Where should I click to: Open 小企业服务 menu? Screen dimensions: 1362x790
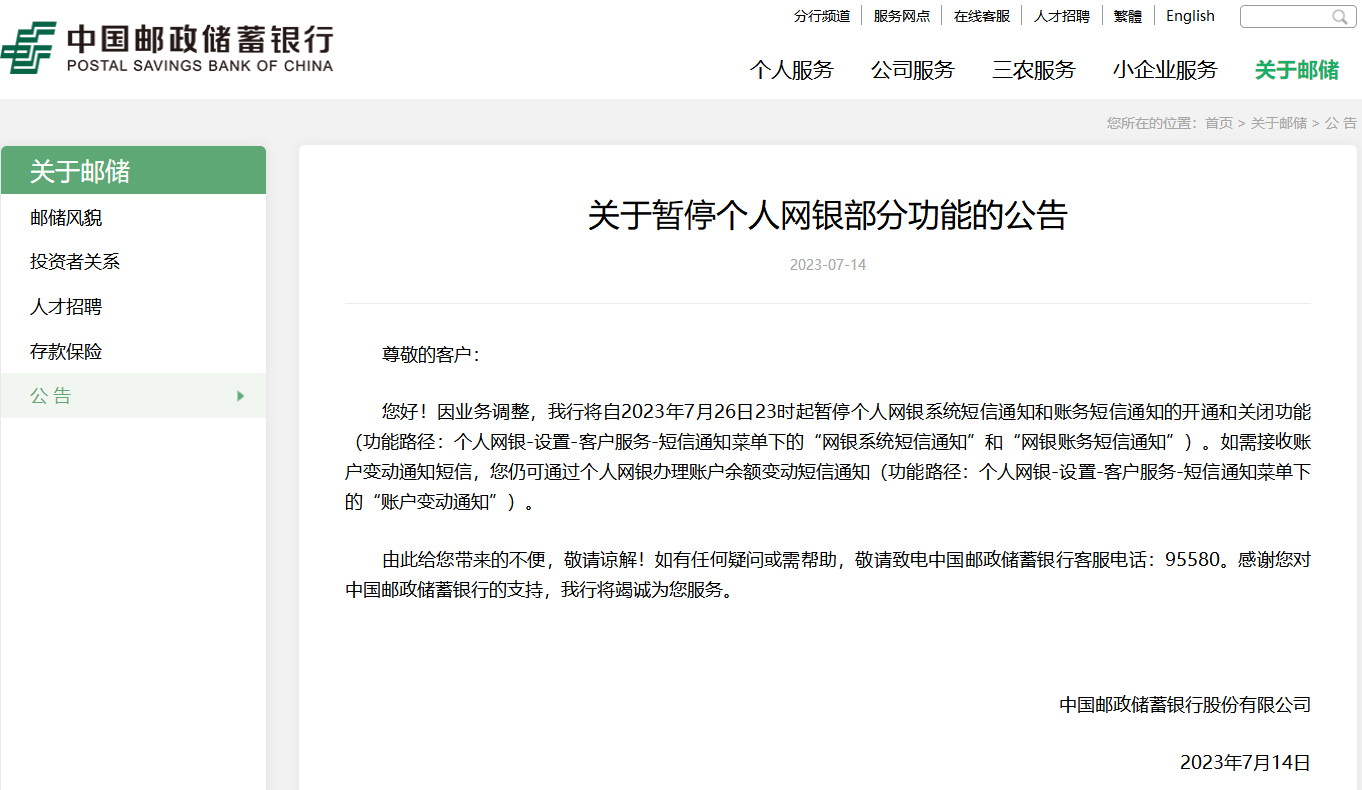[x=1165, y=70]
